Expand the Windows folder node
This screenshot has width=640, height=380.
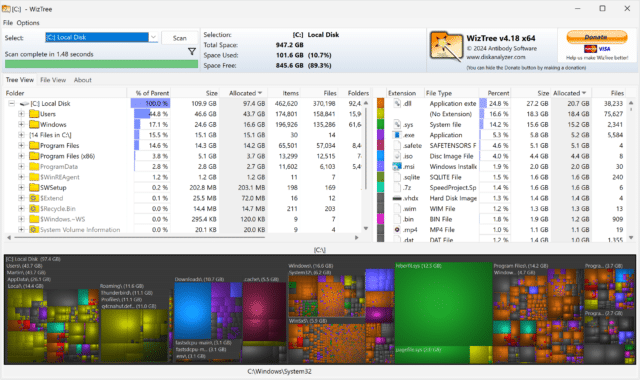tap(21, 124)
